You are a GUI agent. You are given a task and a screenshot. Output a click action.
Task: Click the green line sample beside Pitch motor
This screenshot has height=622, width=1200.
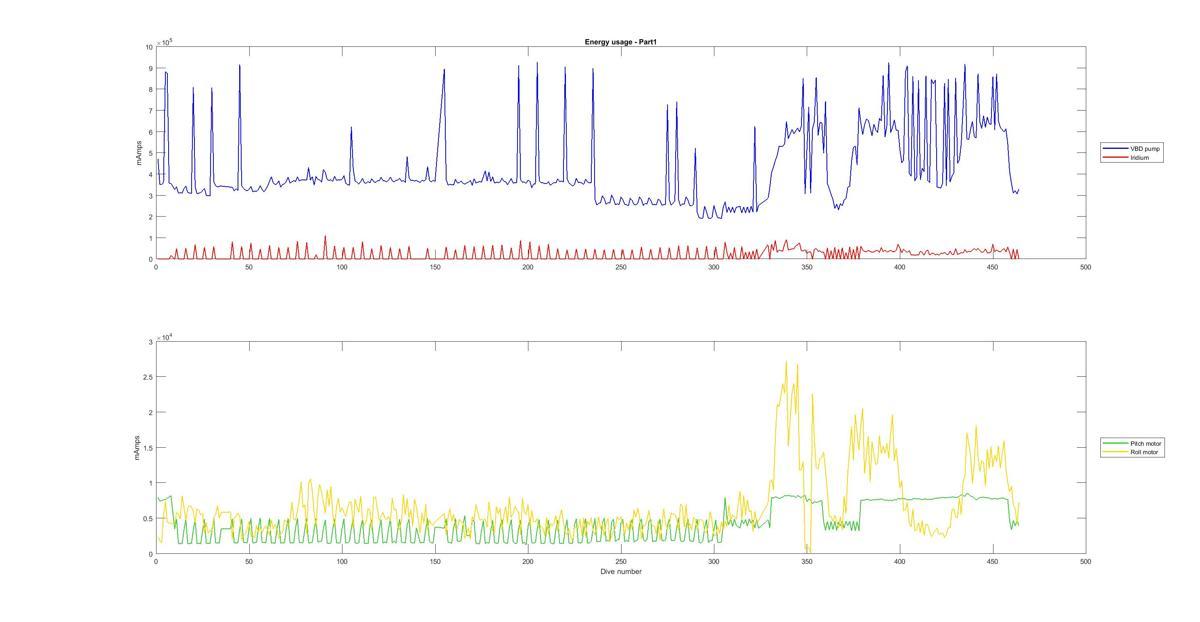pyautogui.click(x=1116, y=443)
